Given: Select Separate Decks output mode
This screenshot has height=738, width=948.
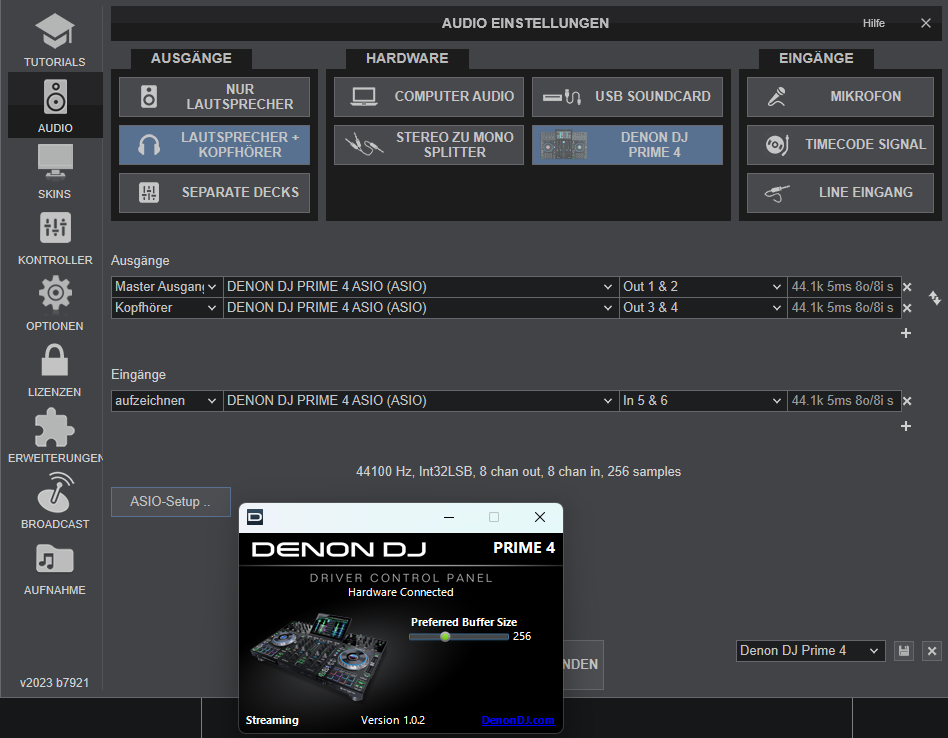Looking at the screenshot, I should pos(215,193).
